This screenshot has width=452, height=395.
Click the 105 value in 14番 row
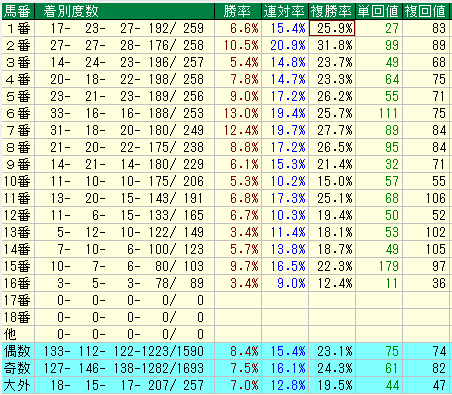[436, 249]
